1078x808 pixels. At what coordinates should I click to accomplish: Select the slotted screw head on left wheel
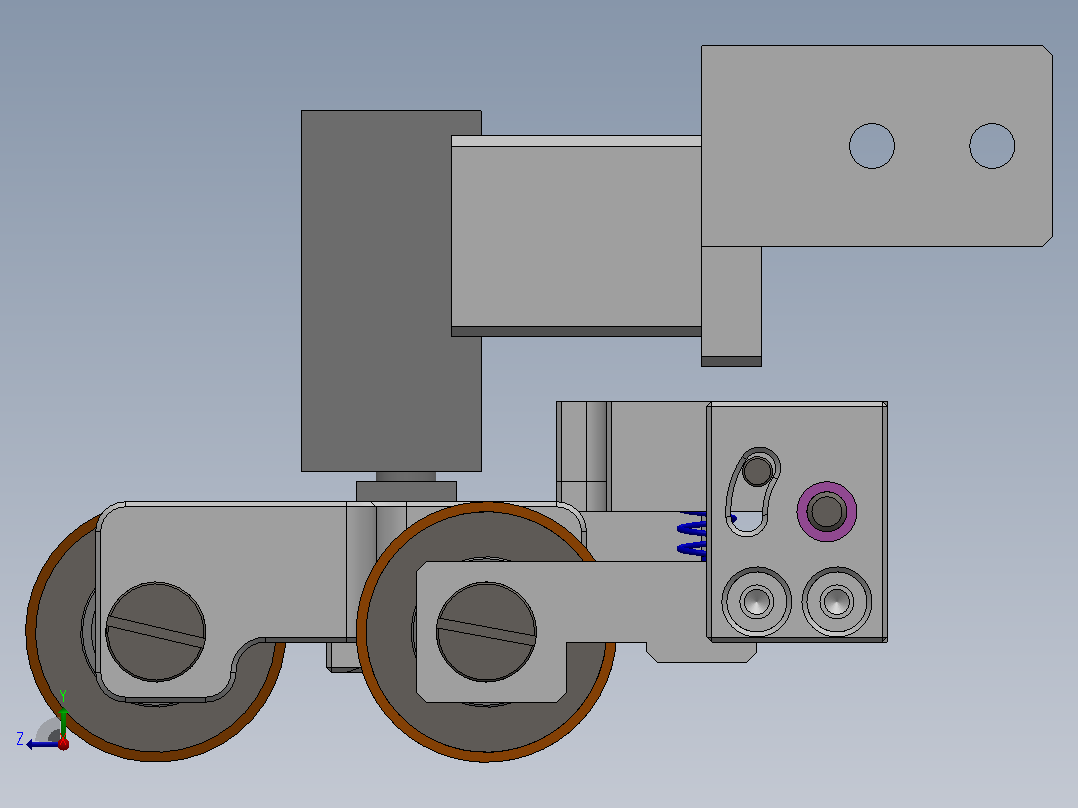pos(155,632)
